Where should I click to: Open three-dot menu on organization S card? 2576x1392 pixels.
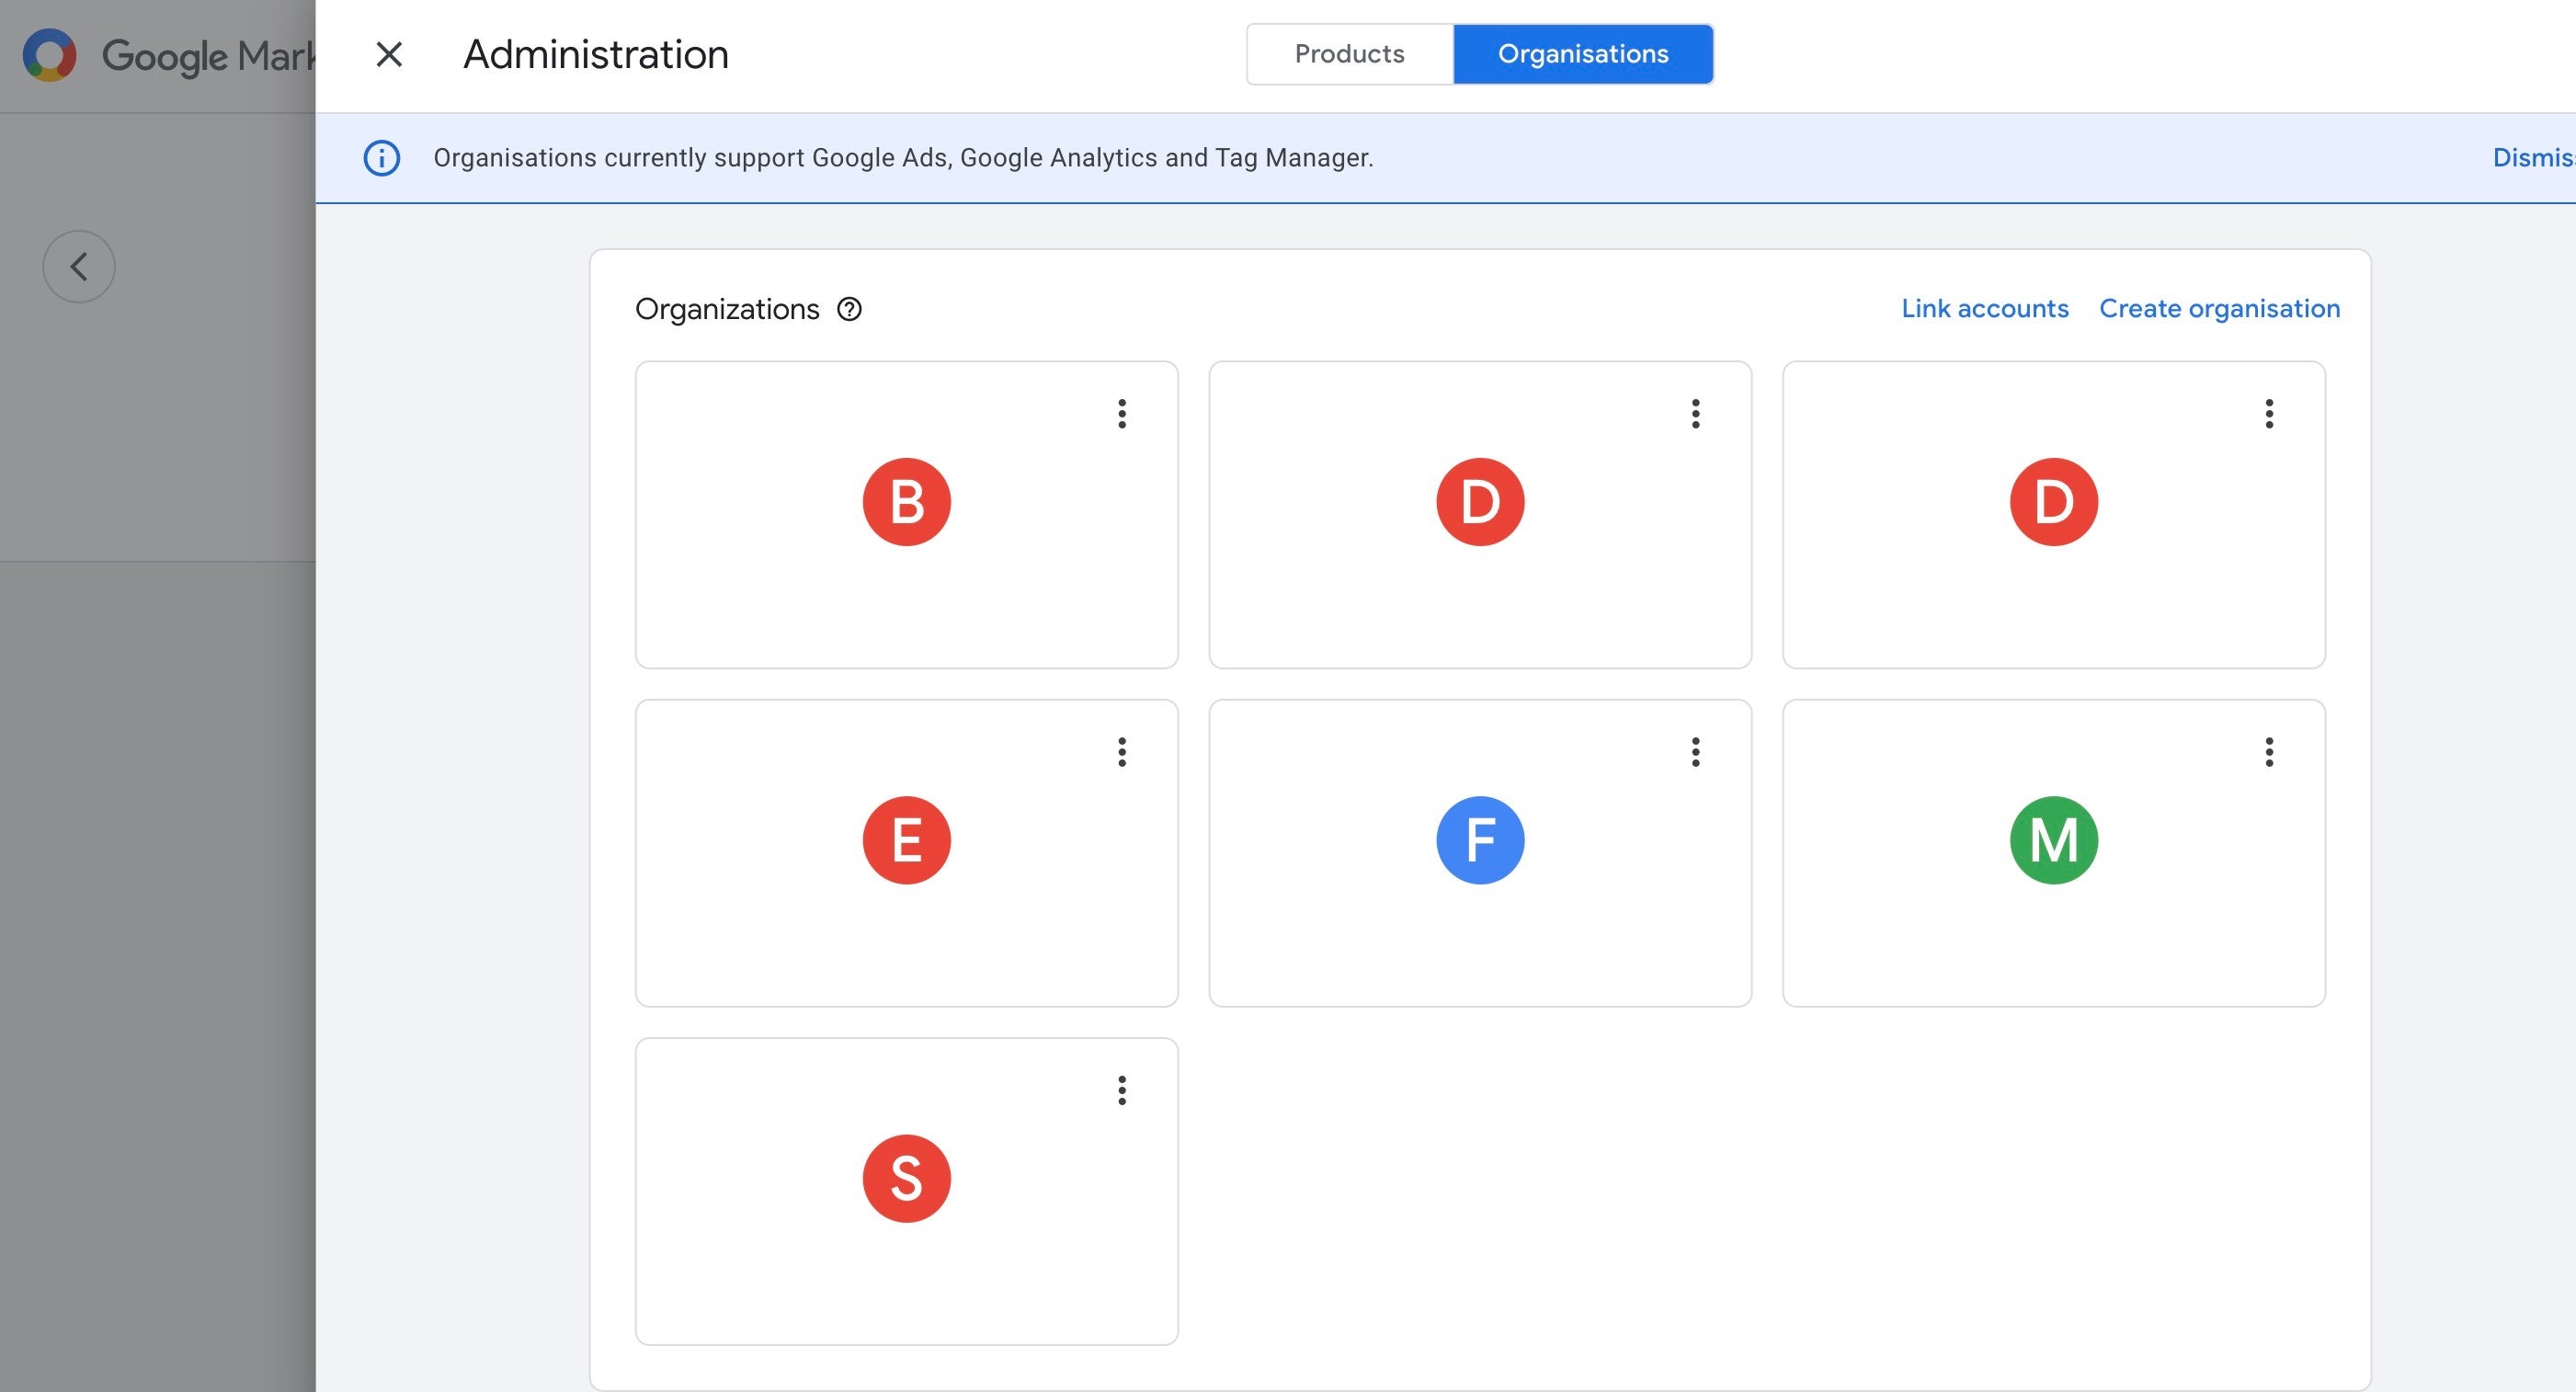coord(1122,1090)
